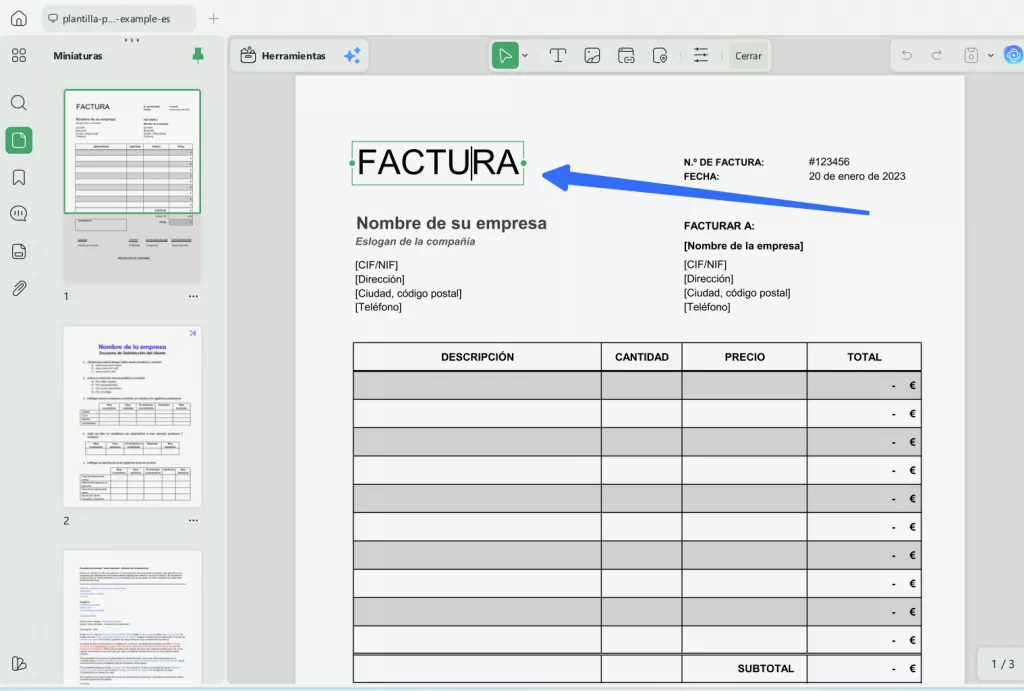Select the Link tool

pyautogui.click(x=626, y=56)
